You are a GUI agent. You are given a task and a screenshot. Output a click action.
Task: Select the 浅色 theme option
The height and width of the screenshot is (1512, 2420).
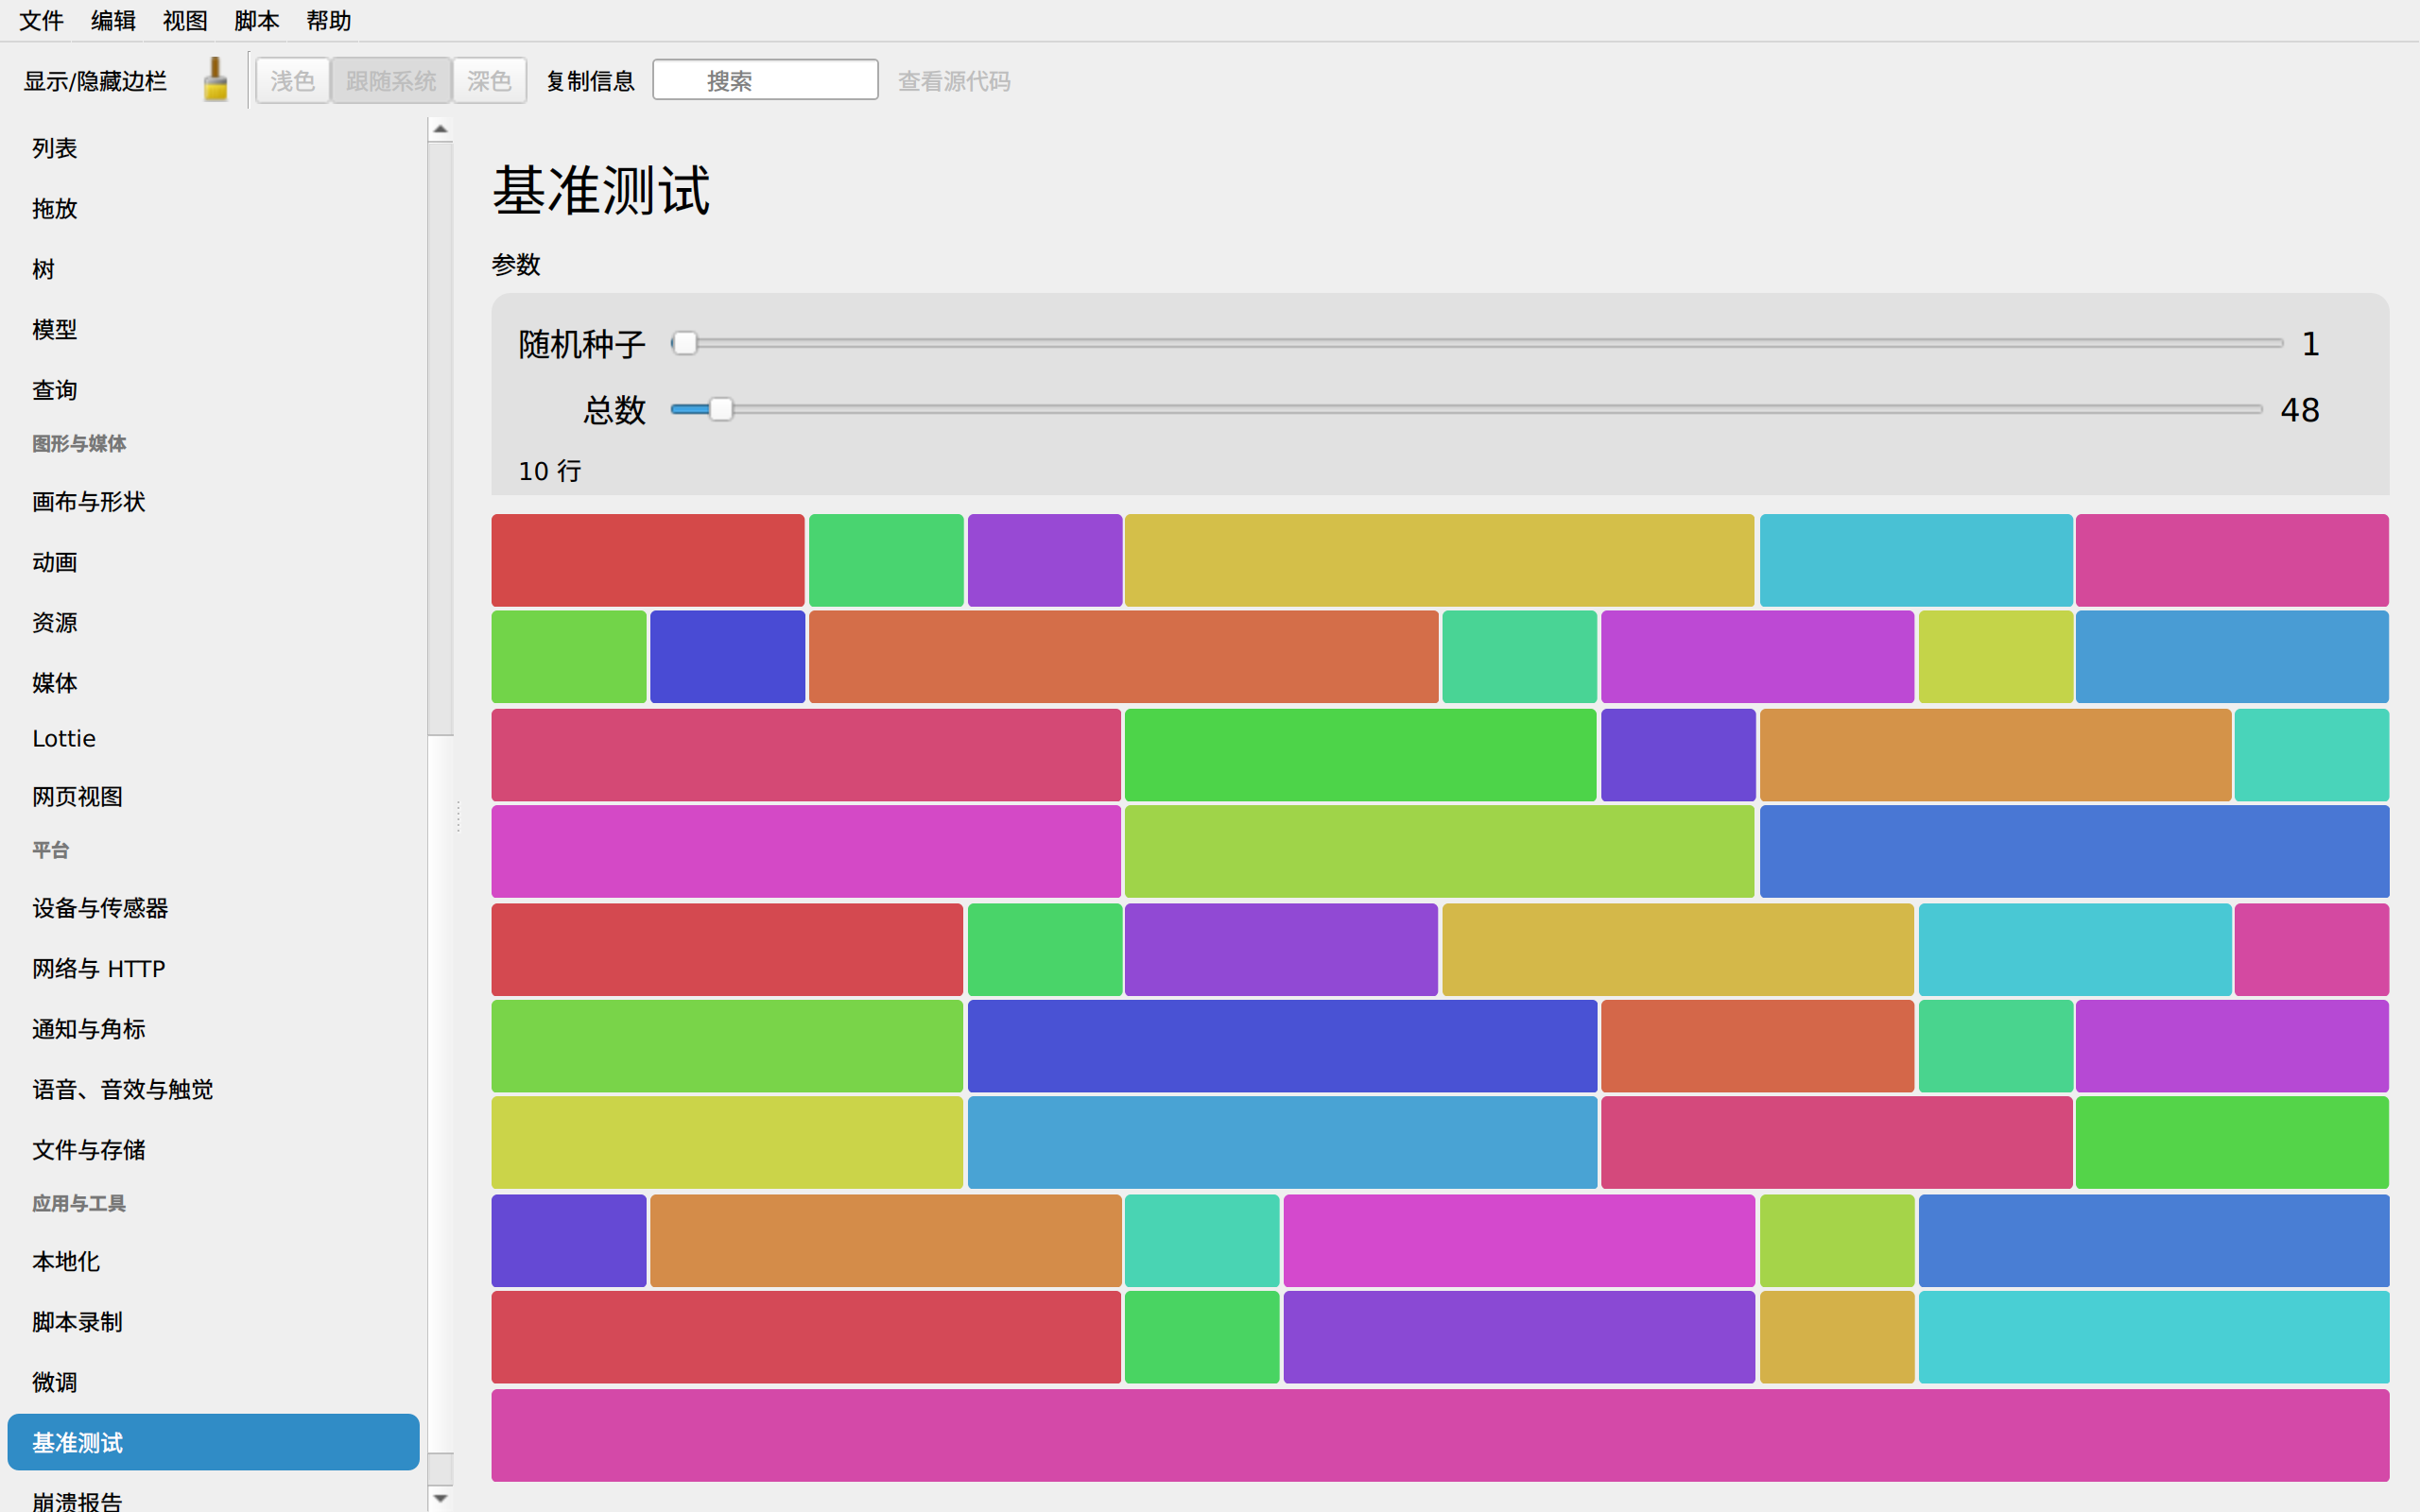293,81
